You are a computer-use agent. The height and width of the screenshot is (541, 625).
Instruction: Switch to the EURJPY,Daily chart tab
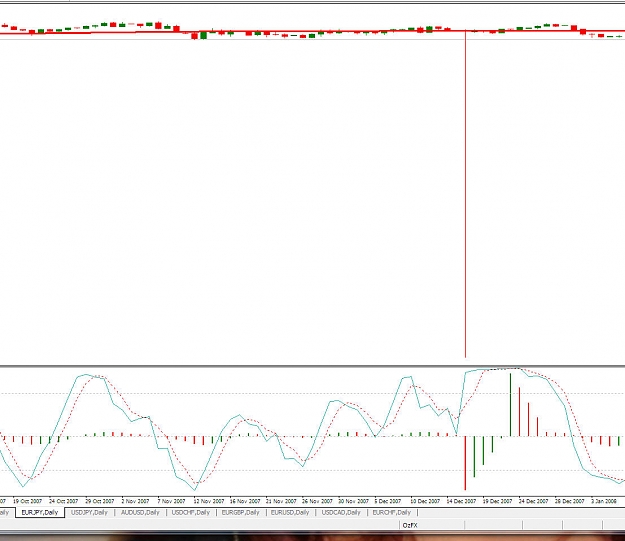[40, 512]
